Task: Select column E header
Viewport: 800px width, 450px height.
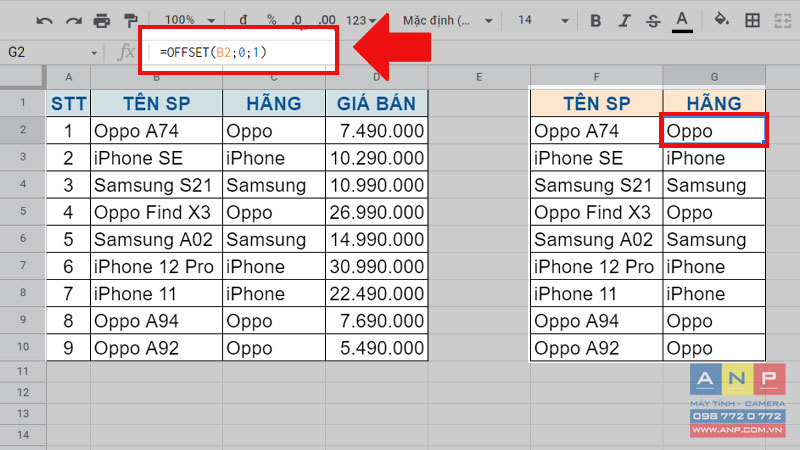Action: coord(479,77)
